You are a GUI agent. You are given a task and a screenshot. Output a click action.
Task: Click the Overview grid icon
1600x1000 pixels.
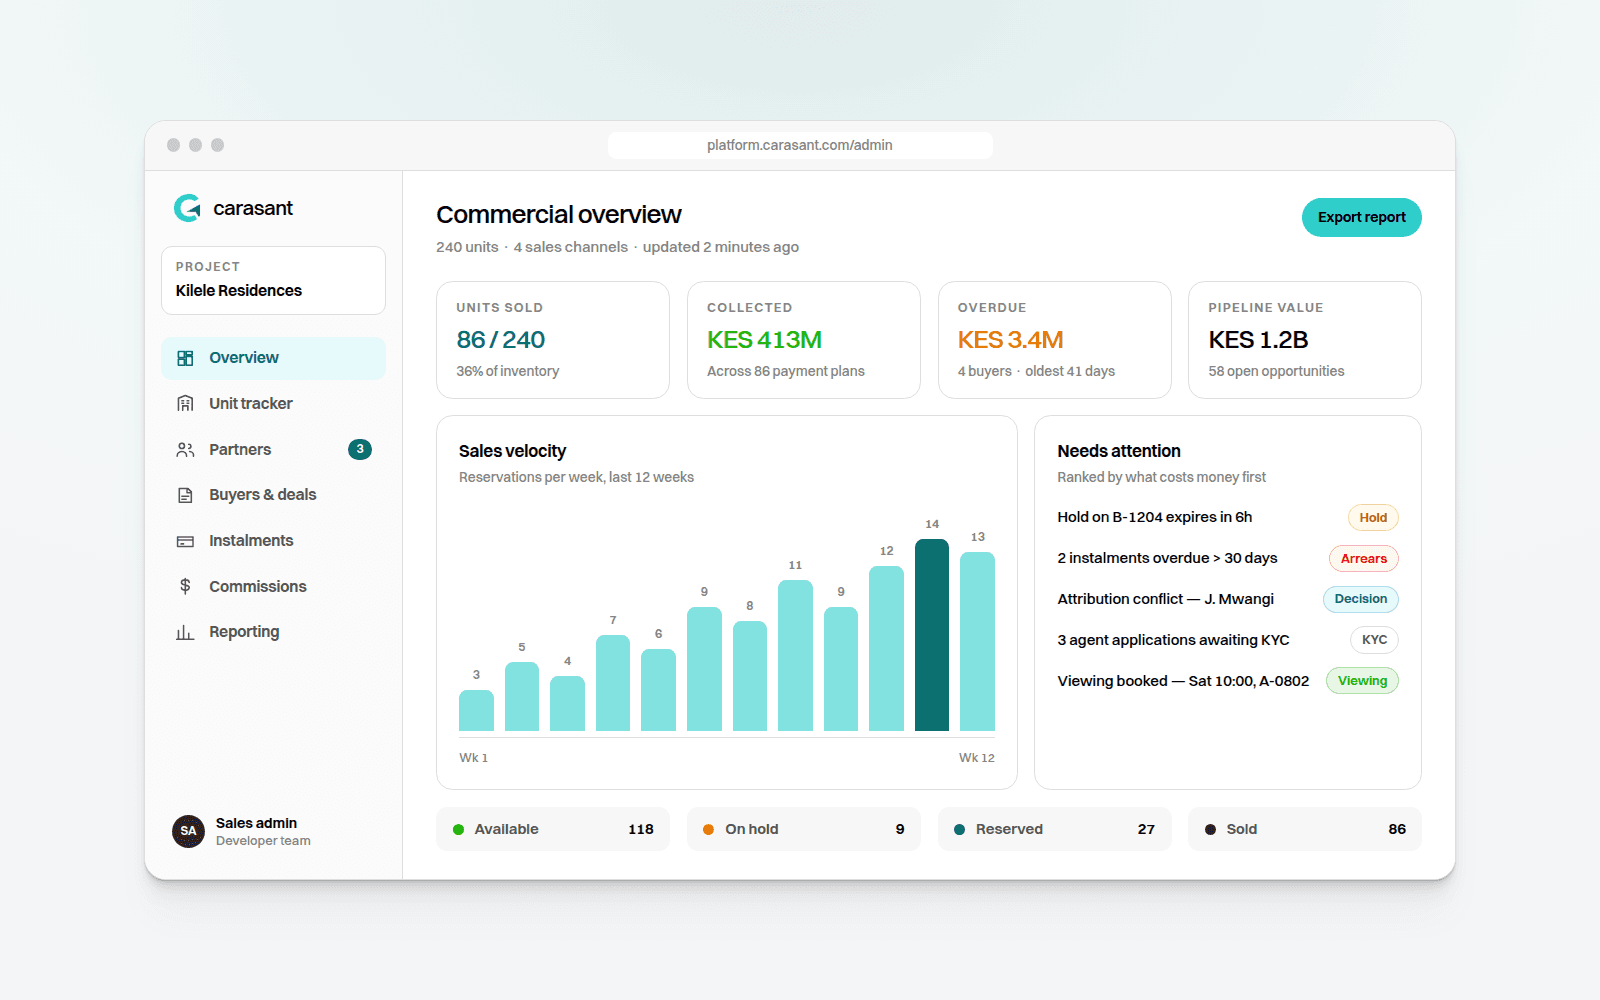coord(185,358)
